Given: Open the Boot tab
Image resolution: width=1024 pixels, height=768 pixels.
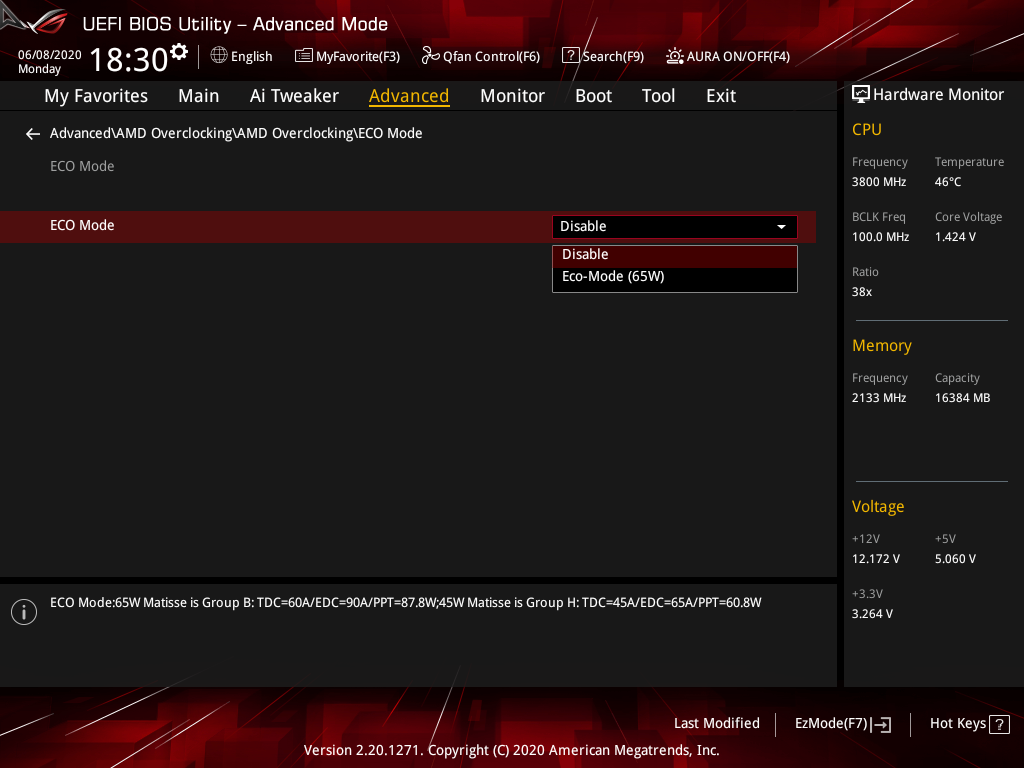Looking at the screenshot, I should pyautogui.click(x=593, y=96).
